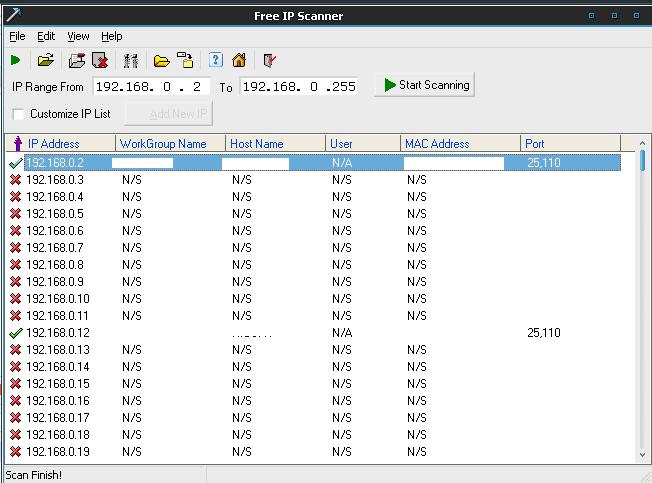
Task: Click the plain yellow open folder icon
Action: (x=162, y=61)
